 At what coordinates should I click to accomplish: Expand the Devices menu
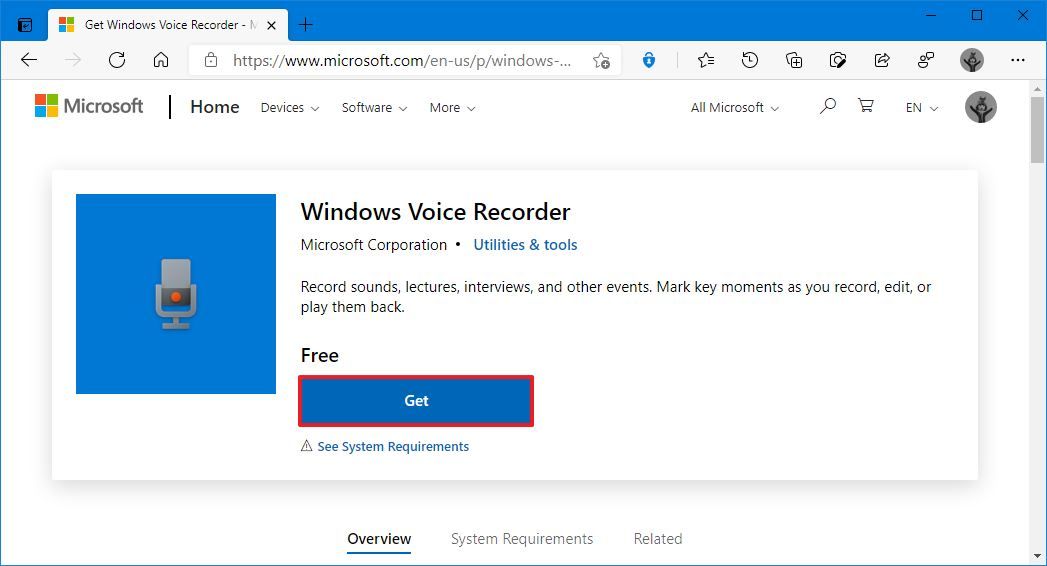tap(290, 107)
